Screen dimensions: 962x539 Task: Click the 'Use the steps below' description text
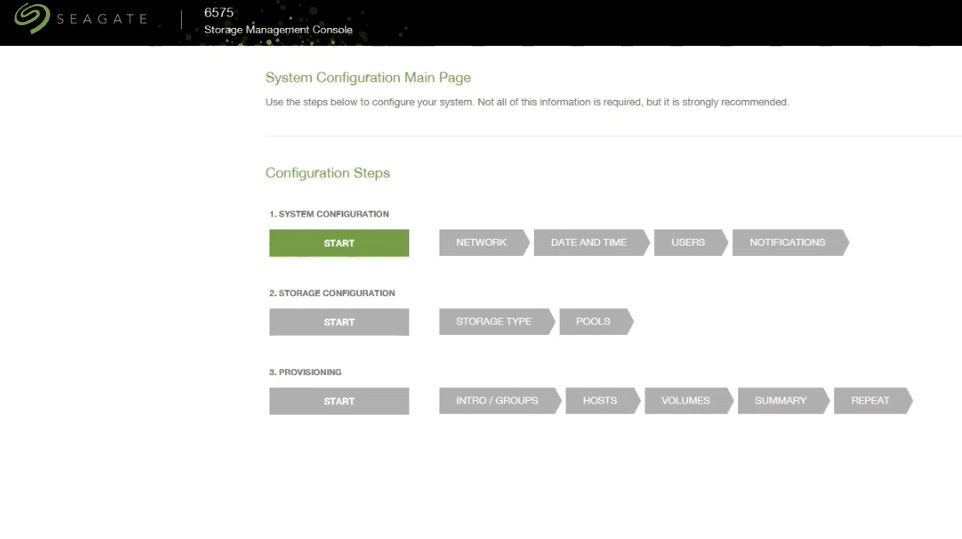(x=527, y=102)
